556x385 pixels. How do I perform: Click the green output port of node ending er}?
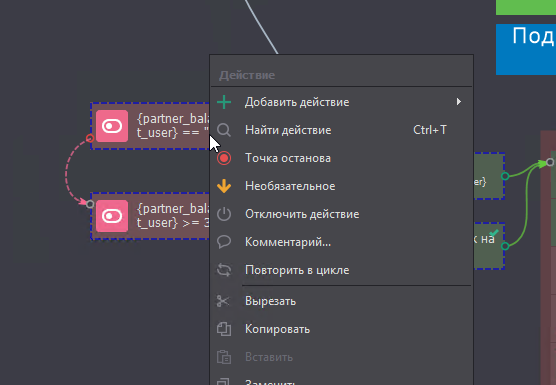point(505,176)
